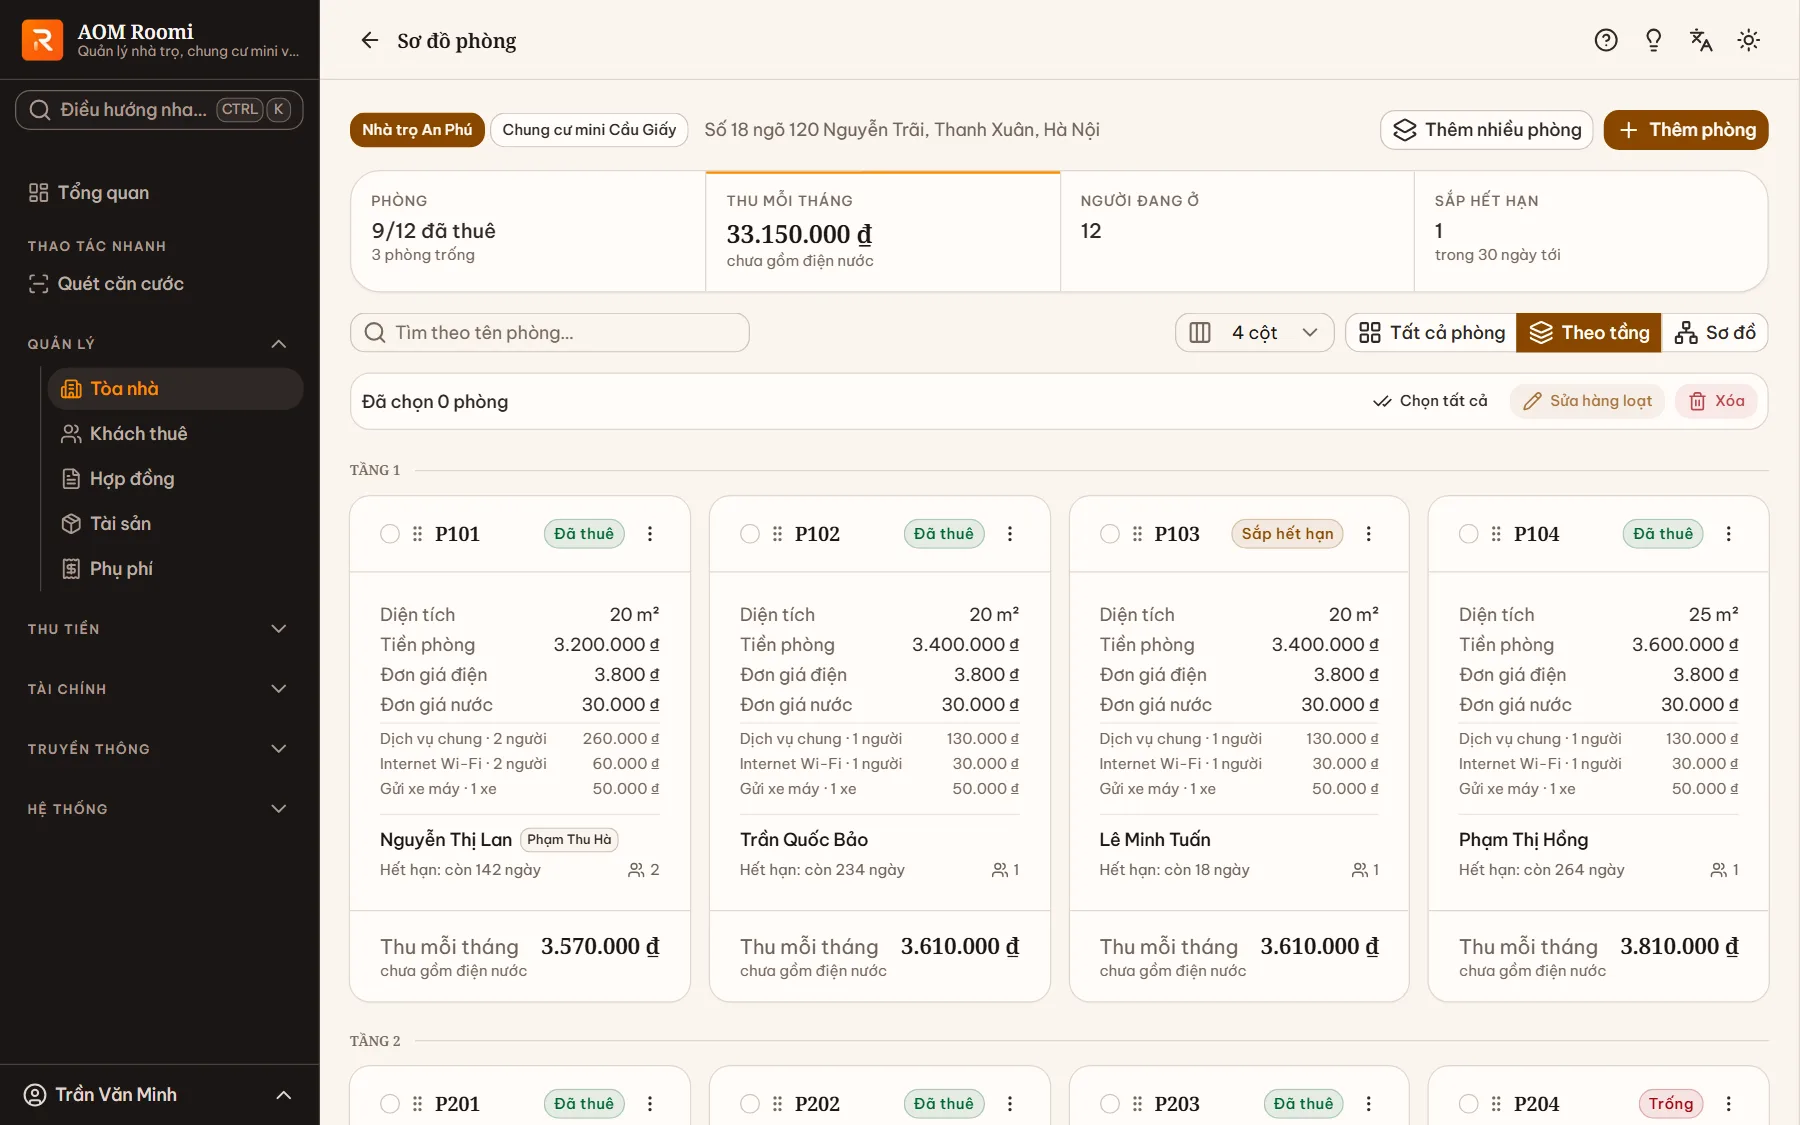Screen dimensions: 1800x1125
Task: Click the Tìm theo tên phòng search field
Action: [x=550, y=333]
